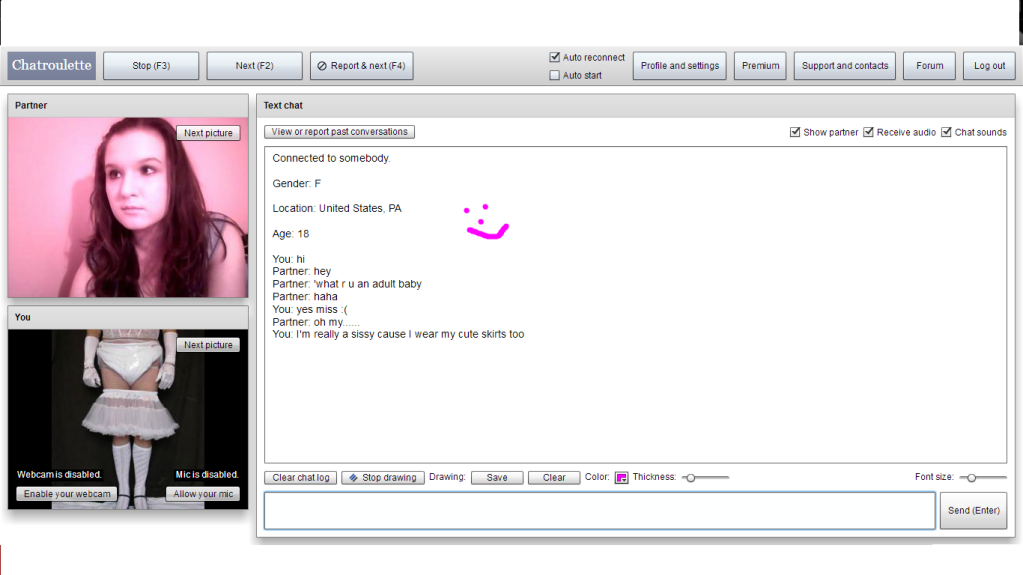
Task: Click the Stop drawing button
Action: click(x=383, y=478)
